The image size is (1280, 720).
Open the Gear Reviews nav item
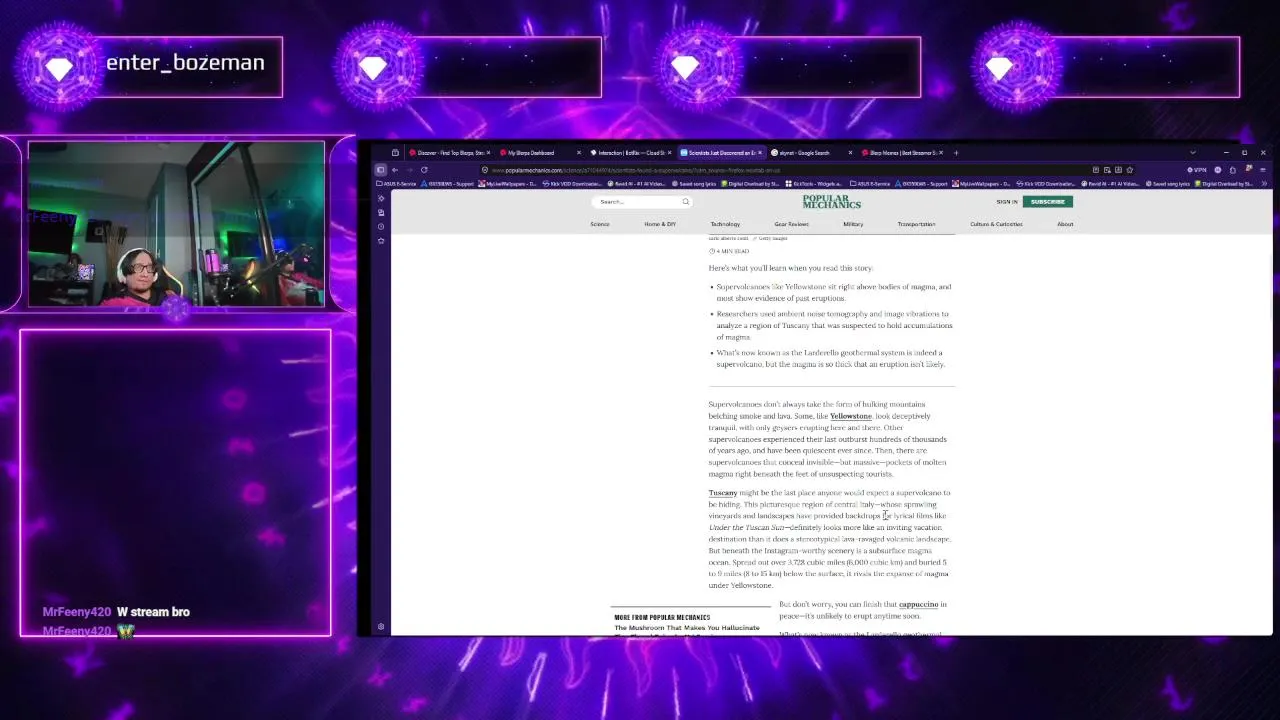coord(791,224)
